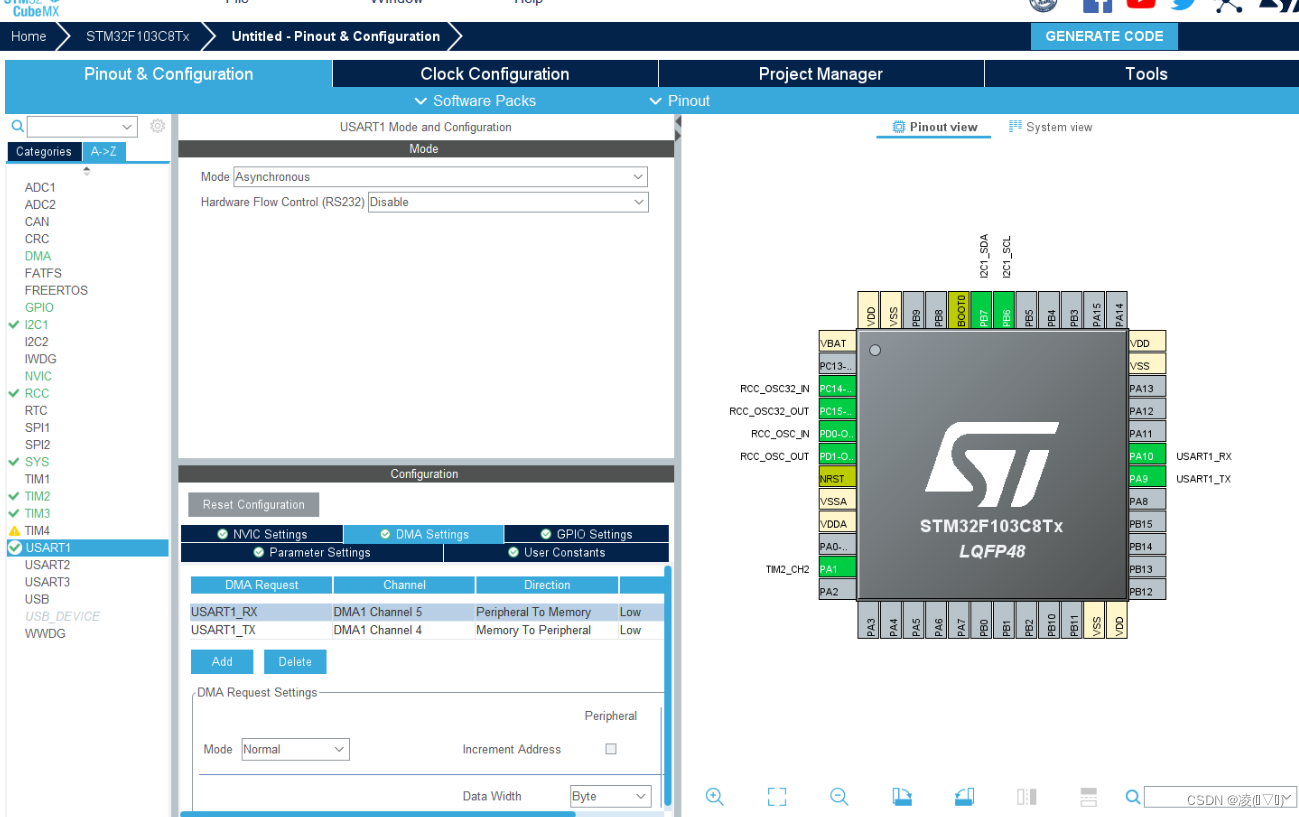Switch to System view
1299x817 pixels.
[1051, 127]
